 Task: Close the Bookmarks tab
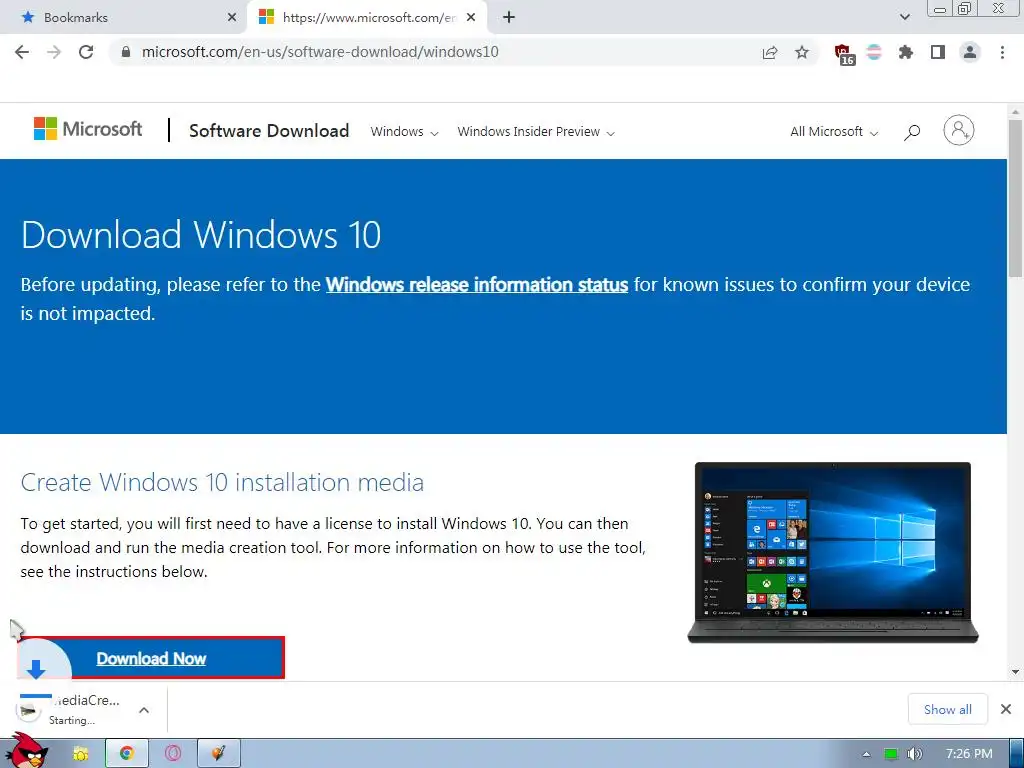click(x=232, y=18)
